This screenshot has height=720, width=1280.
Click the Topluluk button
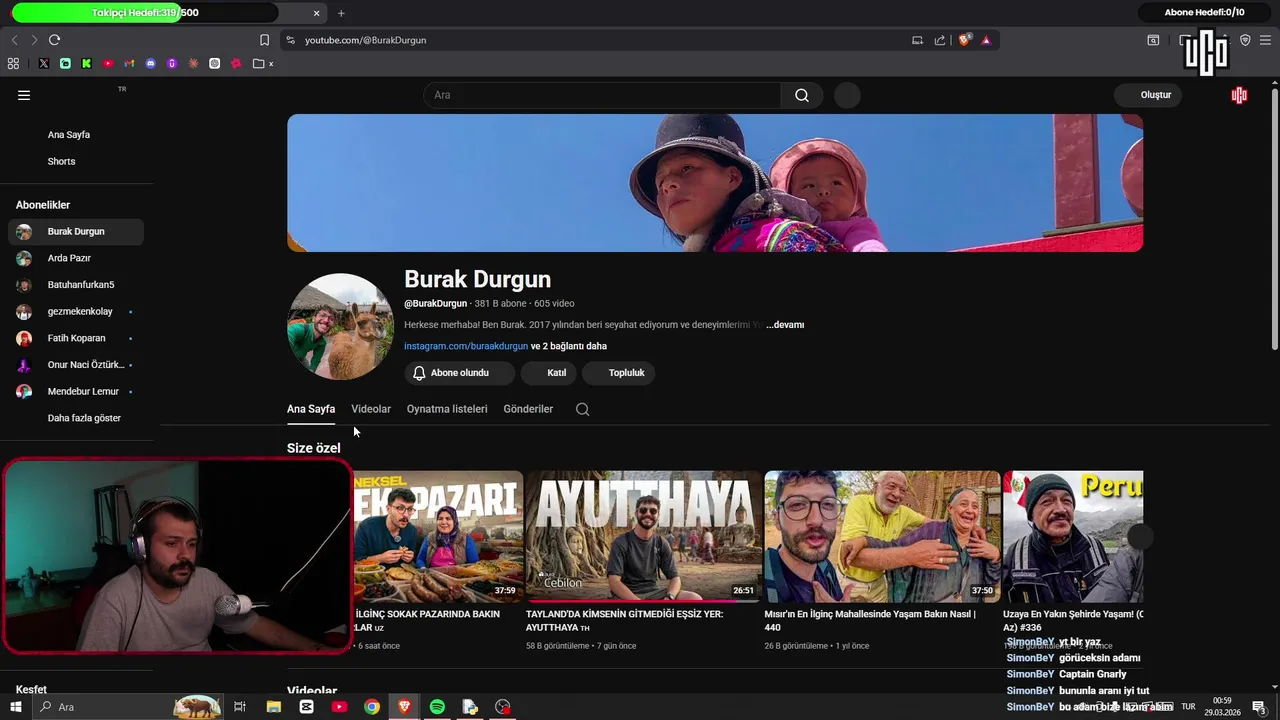[618, 373]
